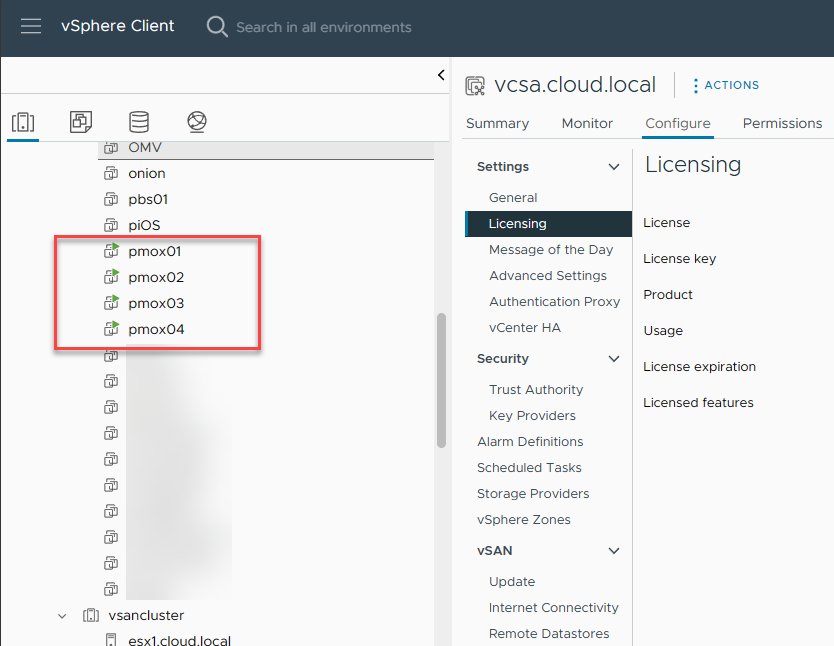Viewport: 834px width, 646px height.
Task: Switch to Hosts and Clusters view
Action: click(x=23, y=122)
